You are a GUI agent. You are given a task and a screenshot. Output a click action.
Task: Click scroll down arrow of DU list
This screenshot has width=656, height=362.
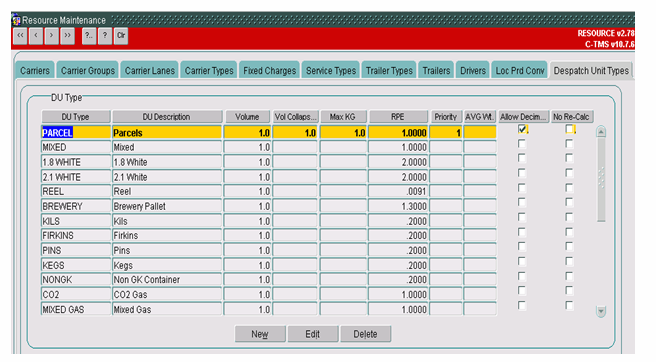pyautogui.click(x=601, y=311)
